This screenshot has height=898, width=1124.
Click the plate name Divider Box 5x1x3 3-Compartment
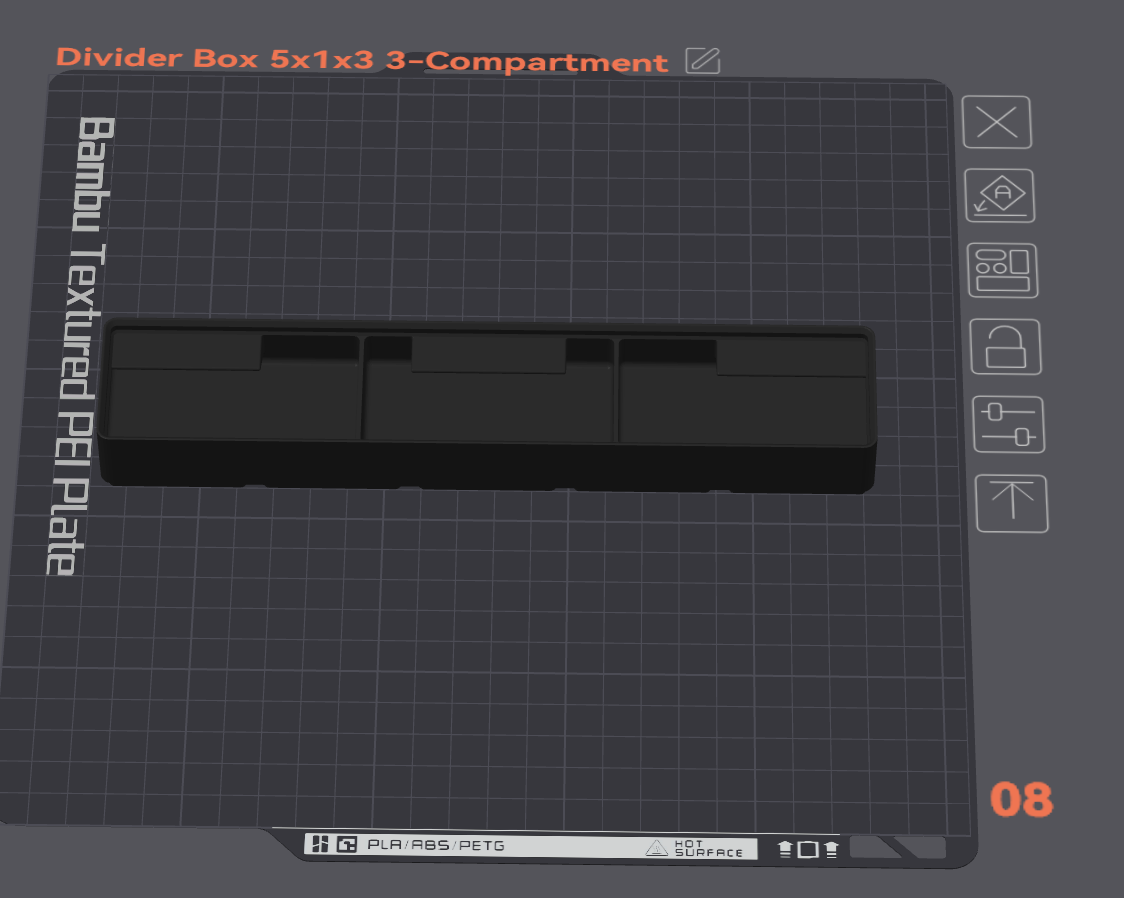(362, 60)
